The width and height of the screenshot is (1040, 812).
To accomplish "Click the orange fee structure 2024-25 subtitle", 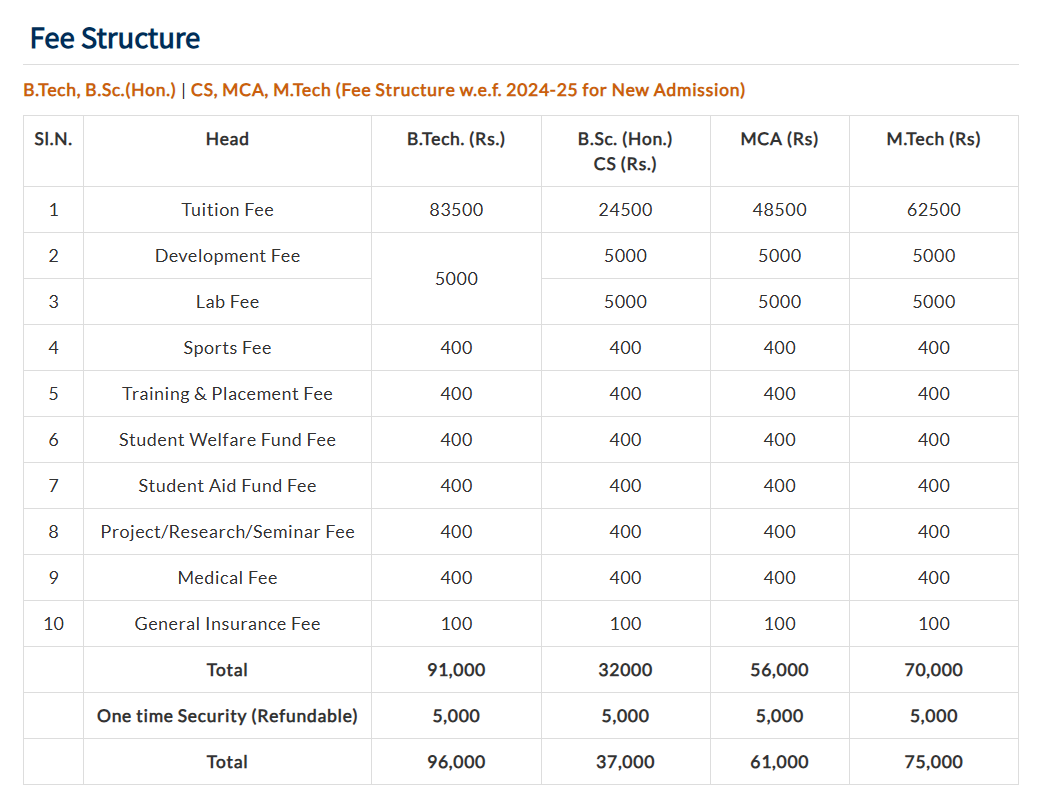I will pyautogui.click(x=384, y=90).
